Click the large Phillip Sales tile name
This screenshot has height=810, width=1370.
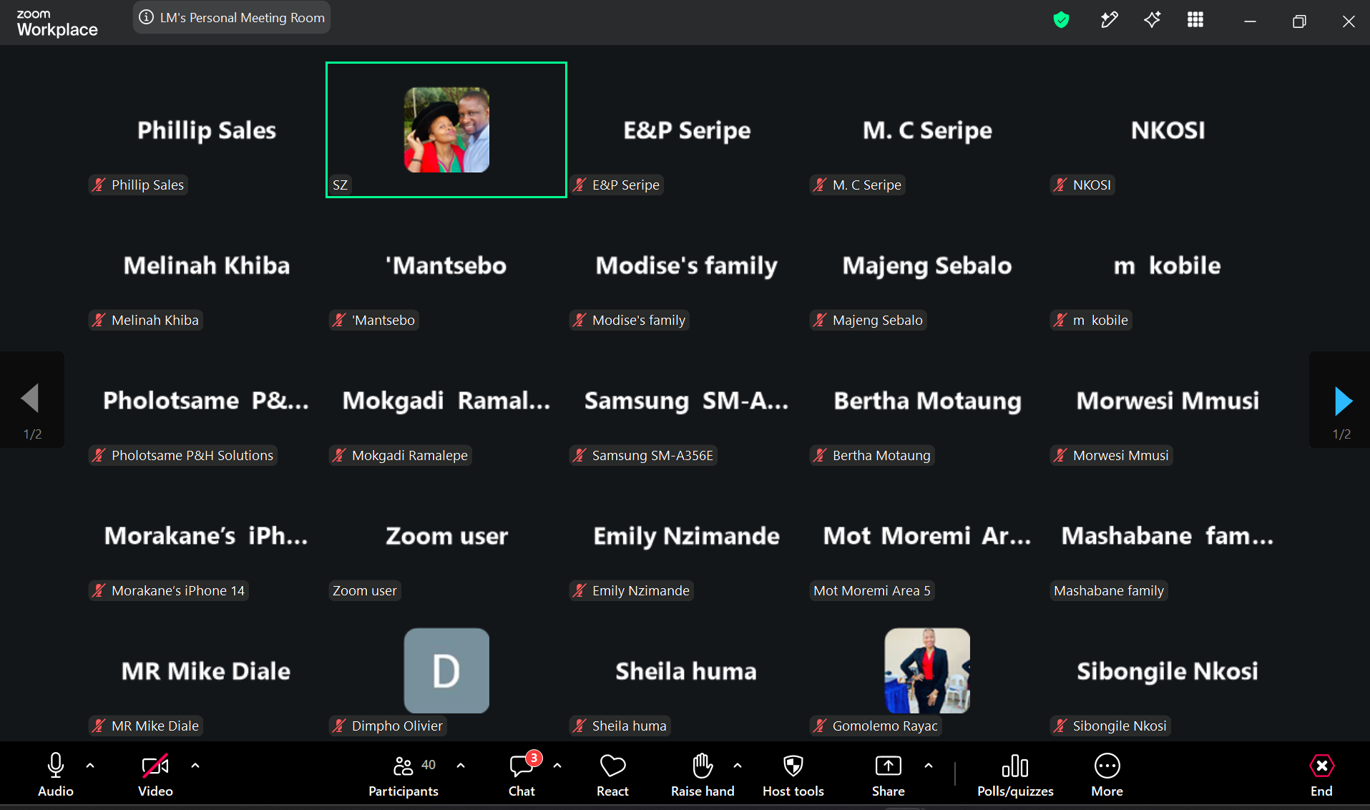(x=206, y=130)
